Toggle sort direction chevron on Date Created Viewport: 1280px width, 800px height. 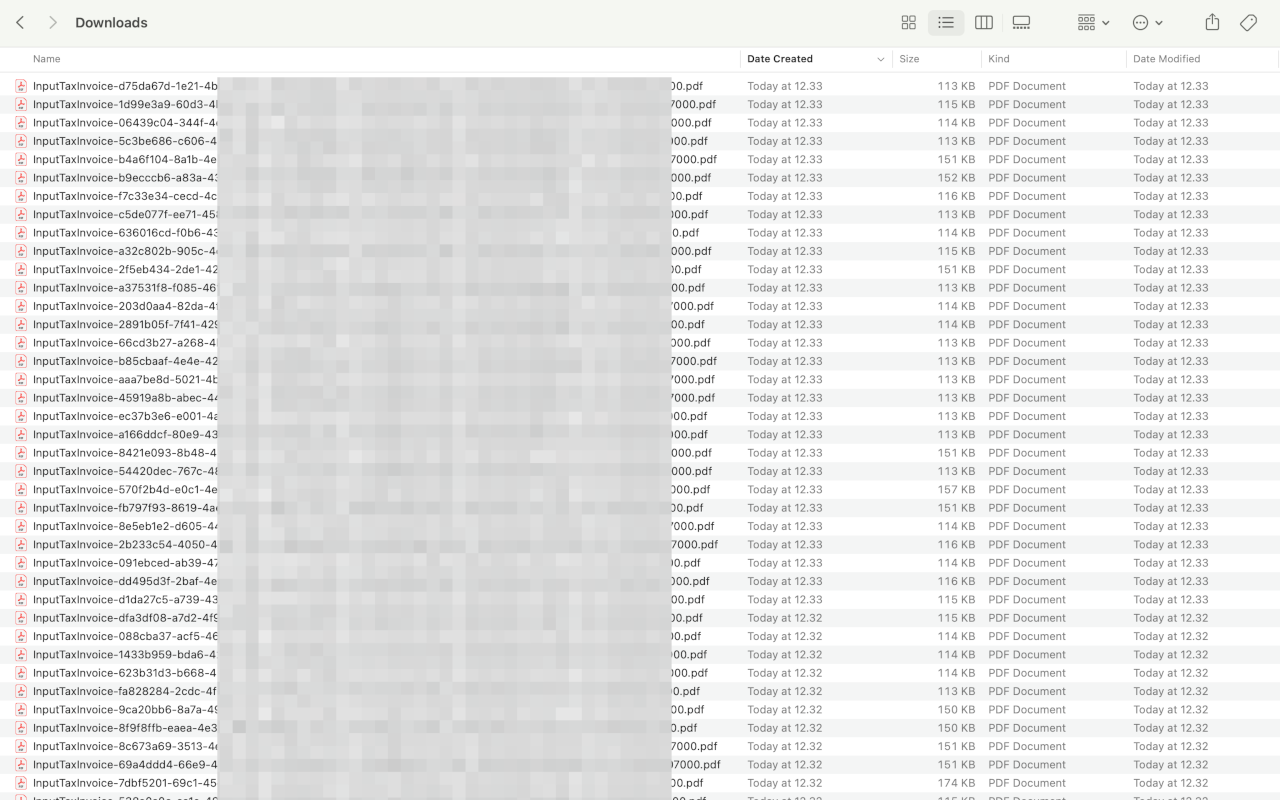880,59
